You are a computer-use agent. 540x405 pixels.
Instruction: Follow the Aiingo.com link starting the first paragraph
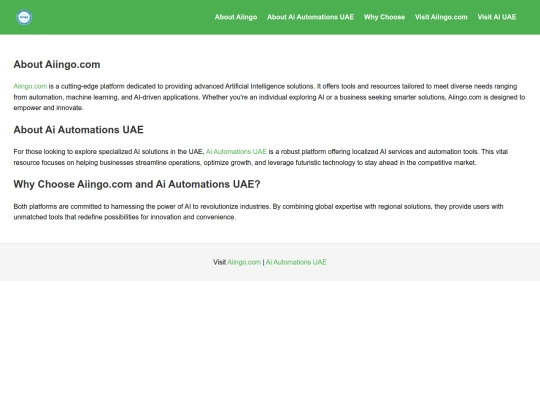click(x=30, y=86)
